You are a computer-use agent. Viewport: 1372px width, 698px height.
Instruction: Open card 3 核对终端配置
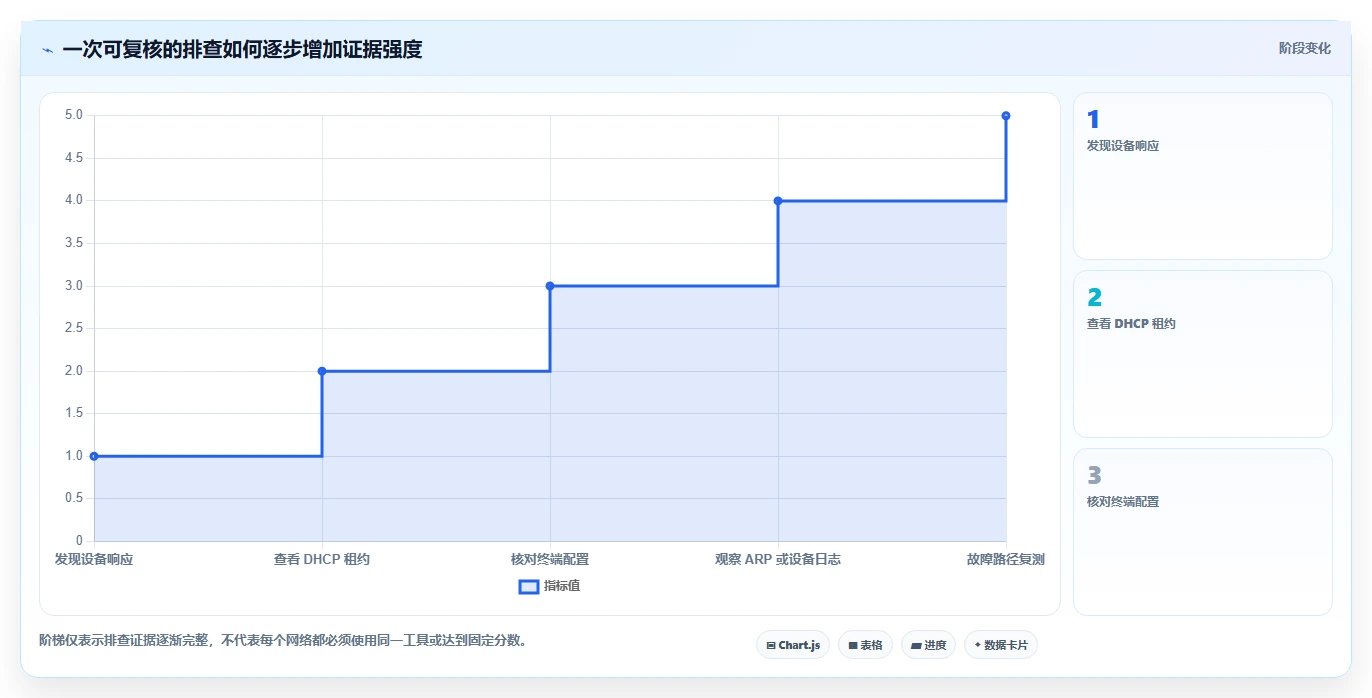(x=1203, y=532)
